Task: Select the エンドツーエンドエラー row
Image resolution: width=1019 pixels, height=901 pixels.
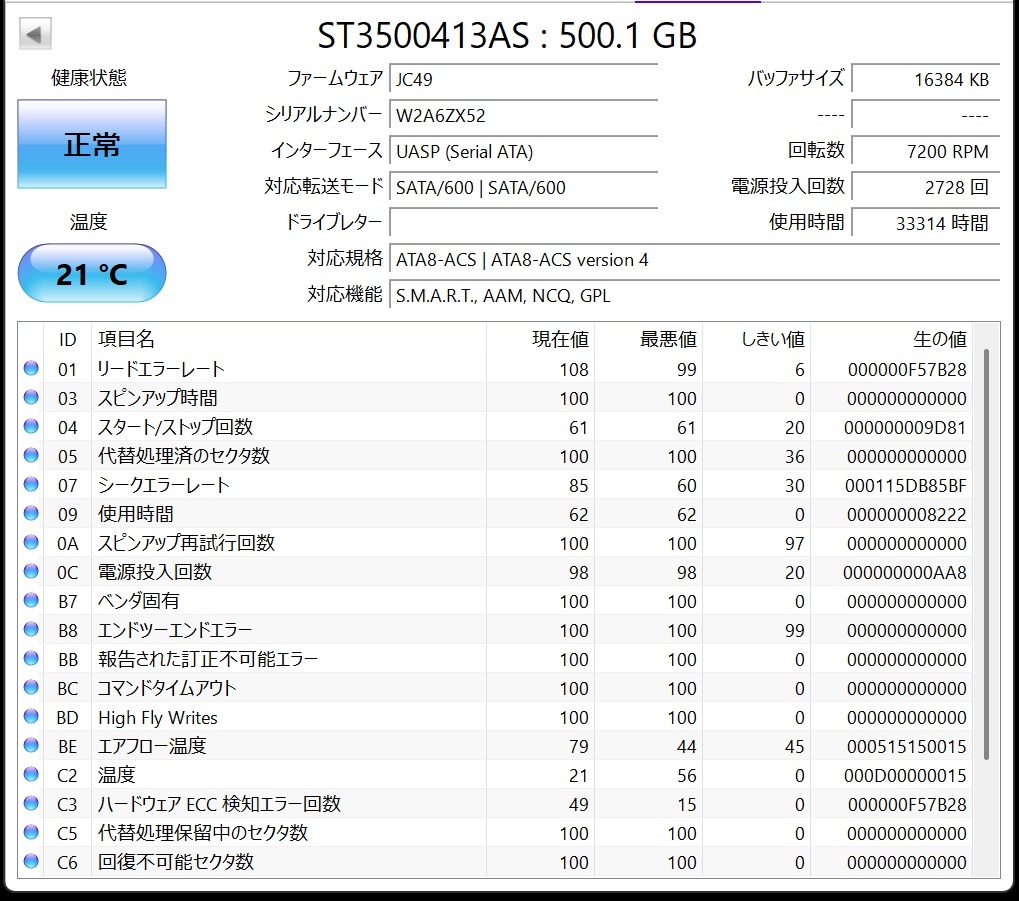Action: click(400, 630)
